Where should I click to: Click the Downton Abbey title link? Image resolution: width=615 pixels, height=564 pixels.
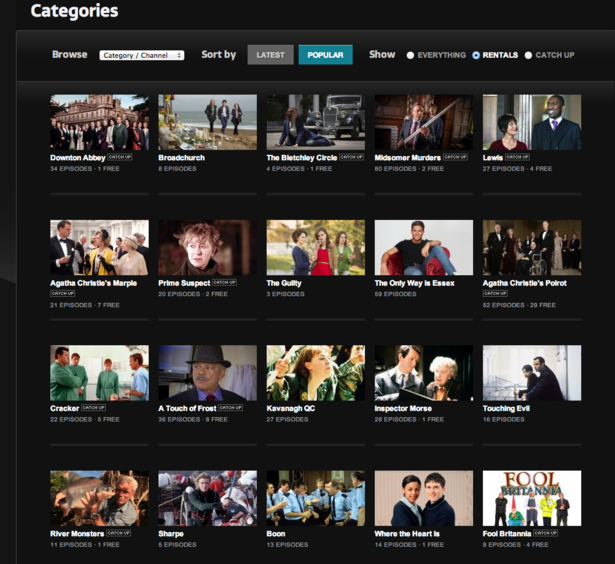[x=78, y=158]
